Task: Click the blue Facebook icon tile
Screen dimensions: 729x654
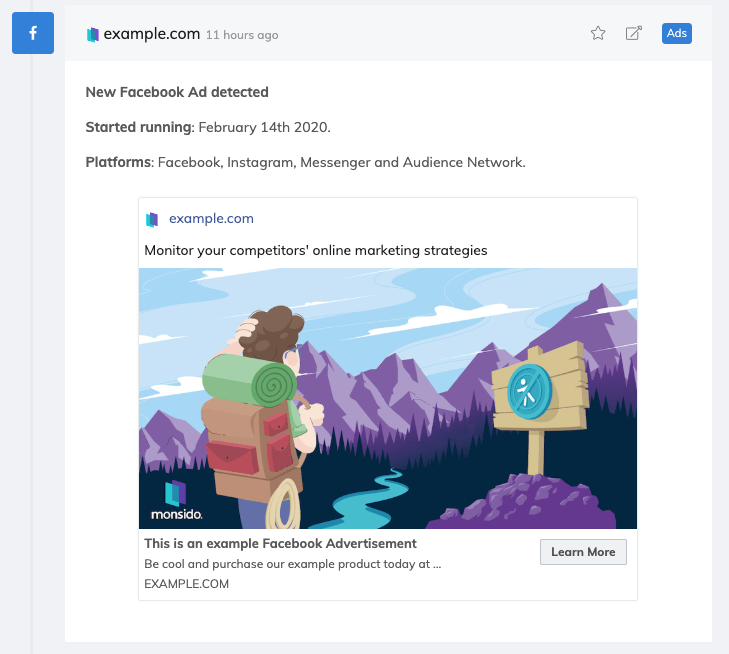Action: [33, 33]
